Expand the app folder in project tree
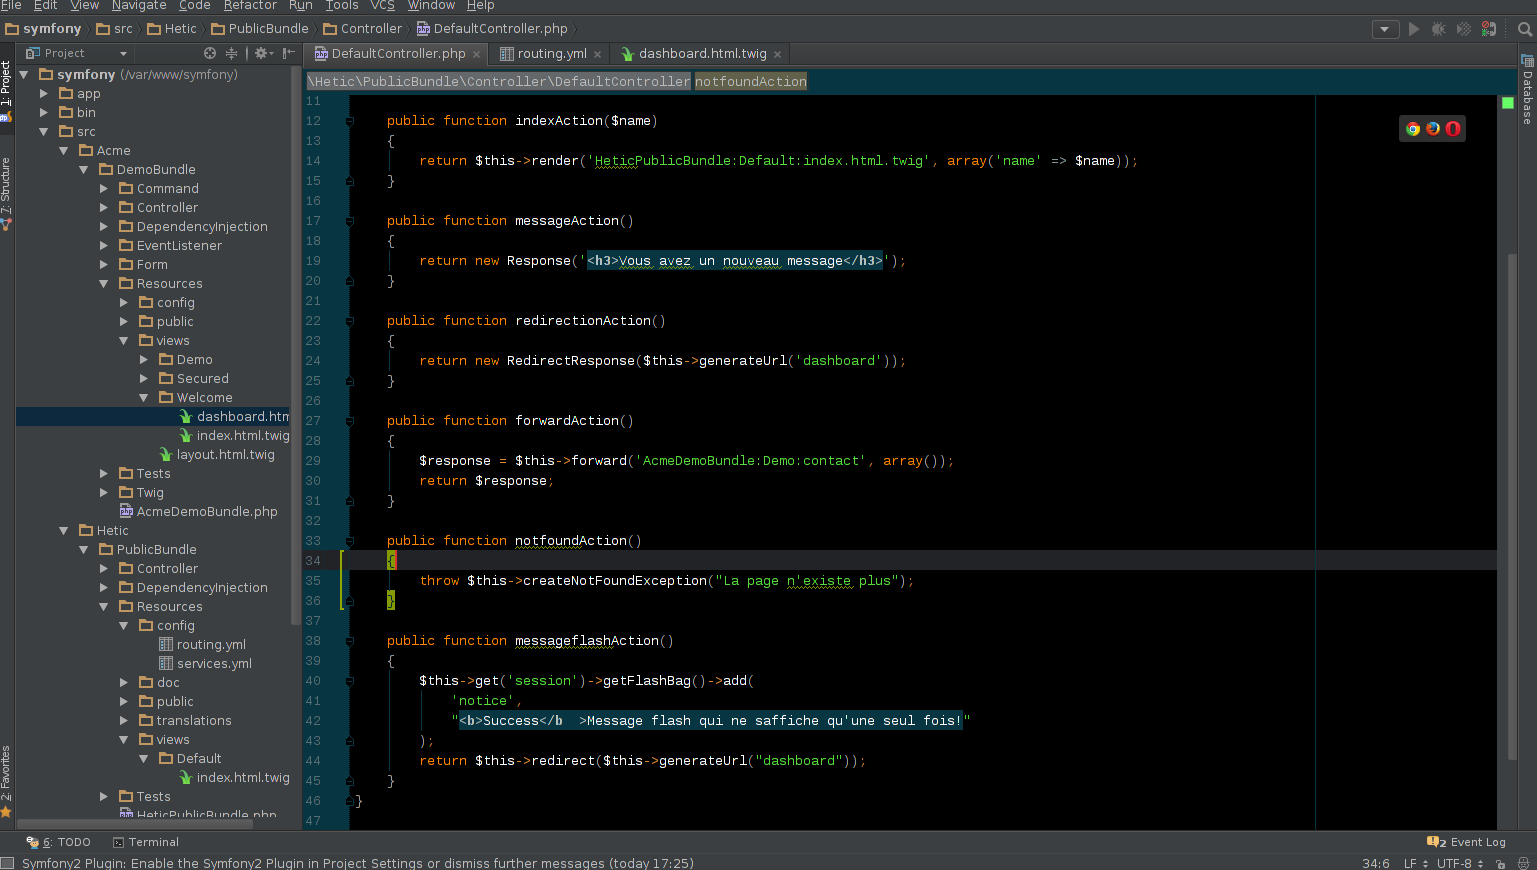1537x870 pixels. [x=43, y=94]
